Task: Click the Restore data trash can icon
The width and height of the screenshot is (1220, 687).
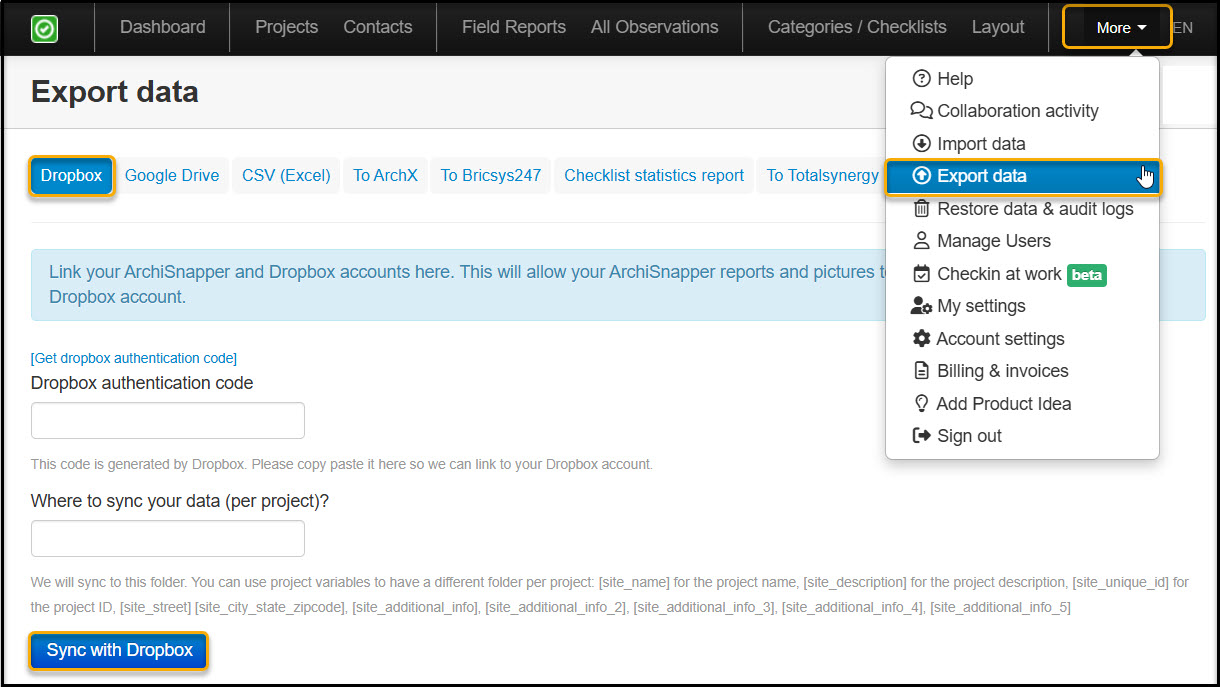Action: pyautogui.click(x=922, y=209)
